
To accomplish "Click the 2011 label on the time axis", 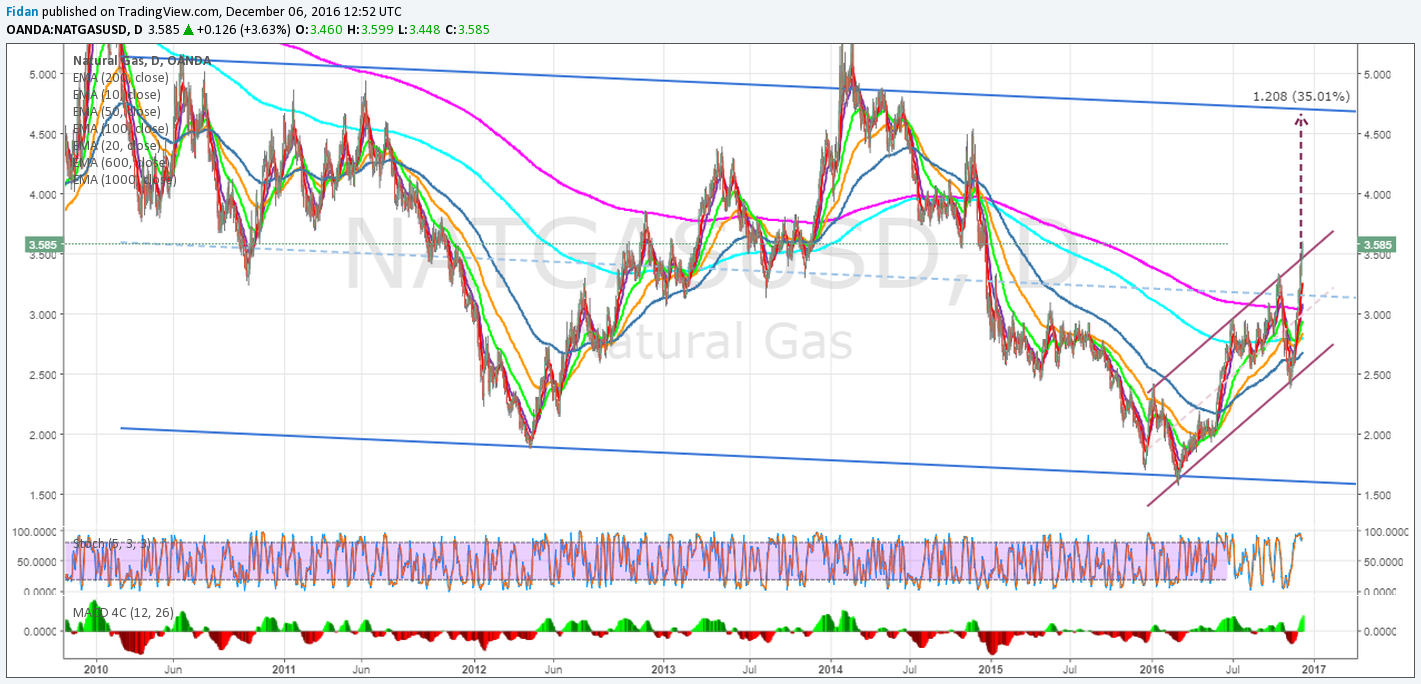I will pyautogui.click(x=284, y=668).
